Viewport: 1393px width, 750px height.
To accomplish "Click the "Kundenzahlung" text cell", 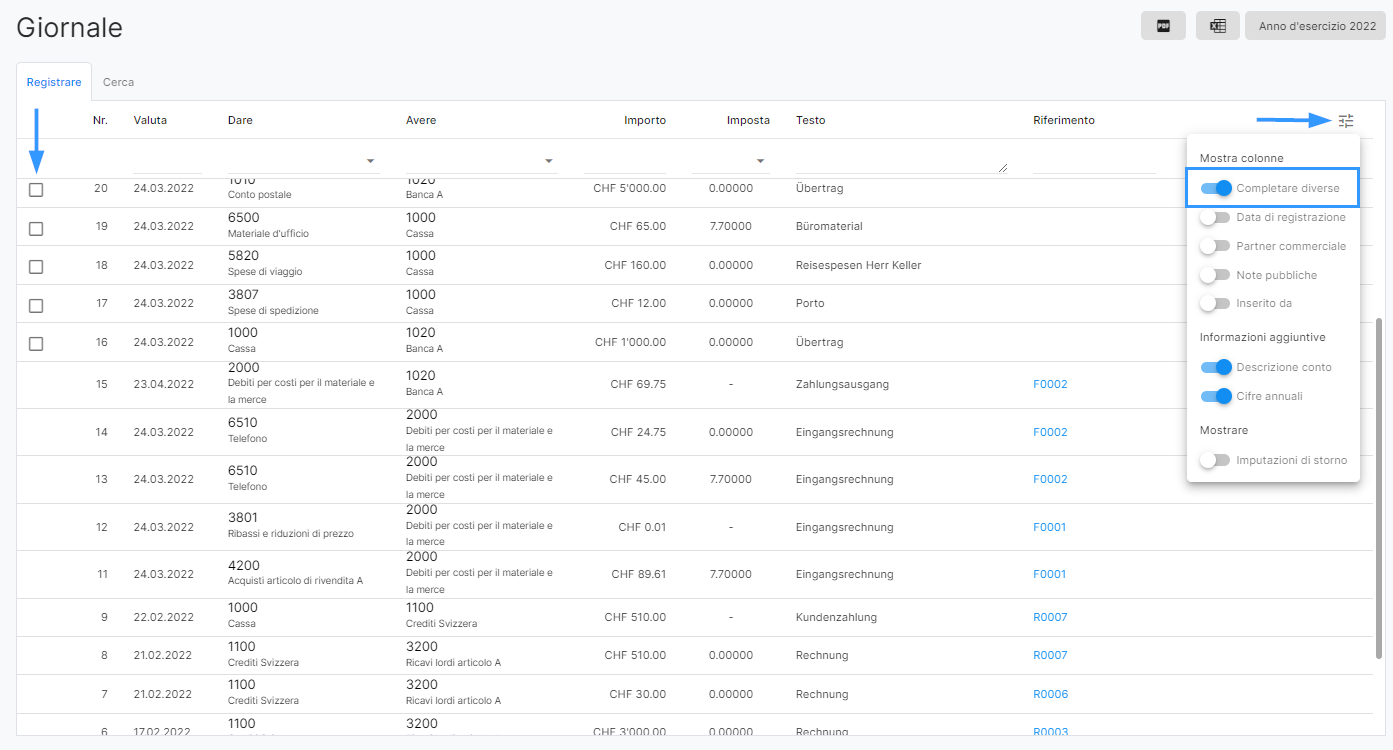I will pos(836,617).
